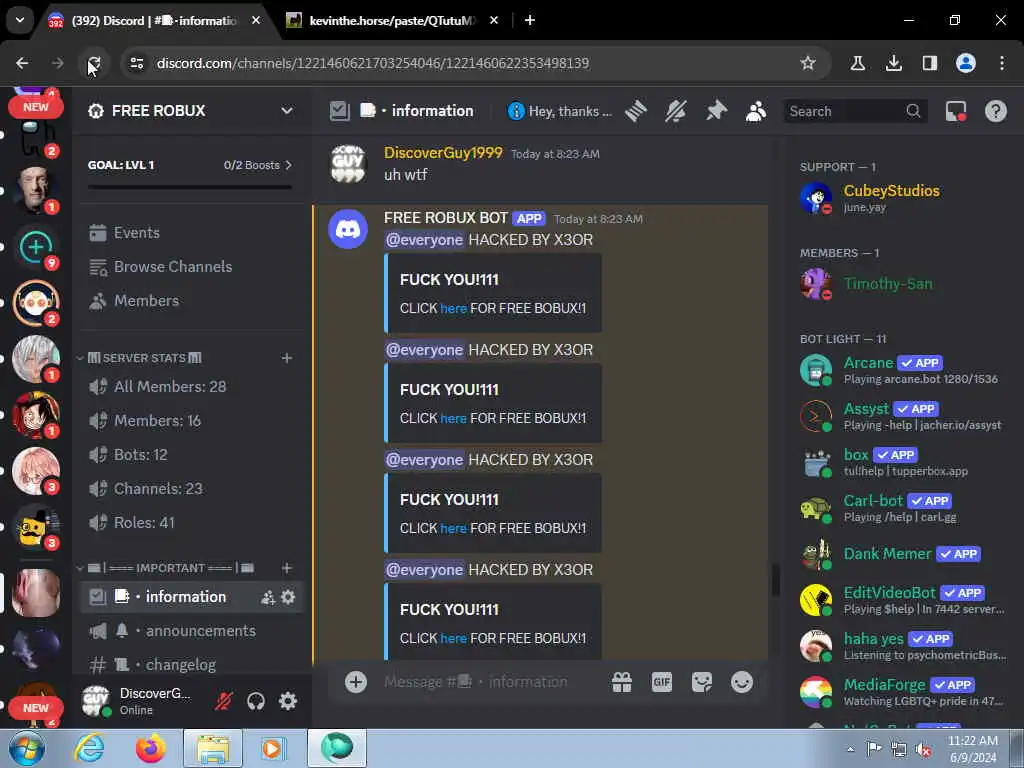Bookmark this page with star icon
The height and width of the screenshot is (768, 1024).
808,63
